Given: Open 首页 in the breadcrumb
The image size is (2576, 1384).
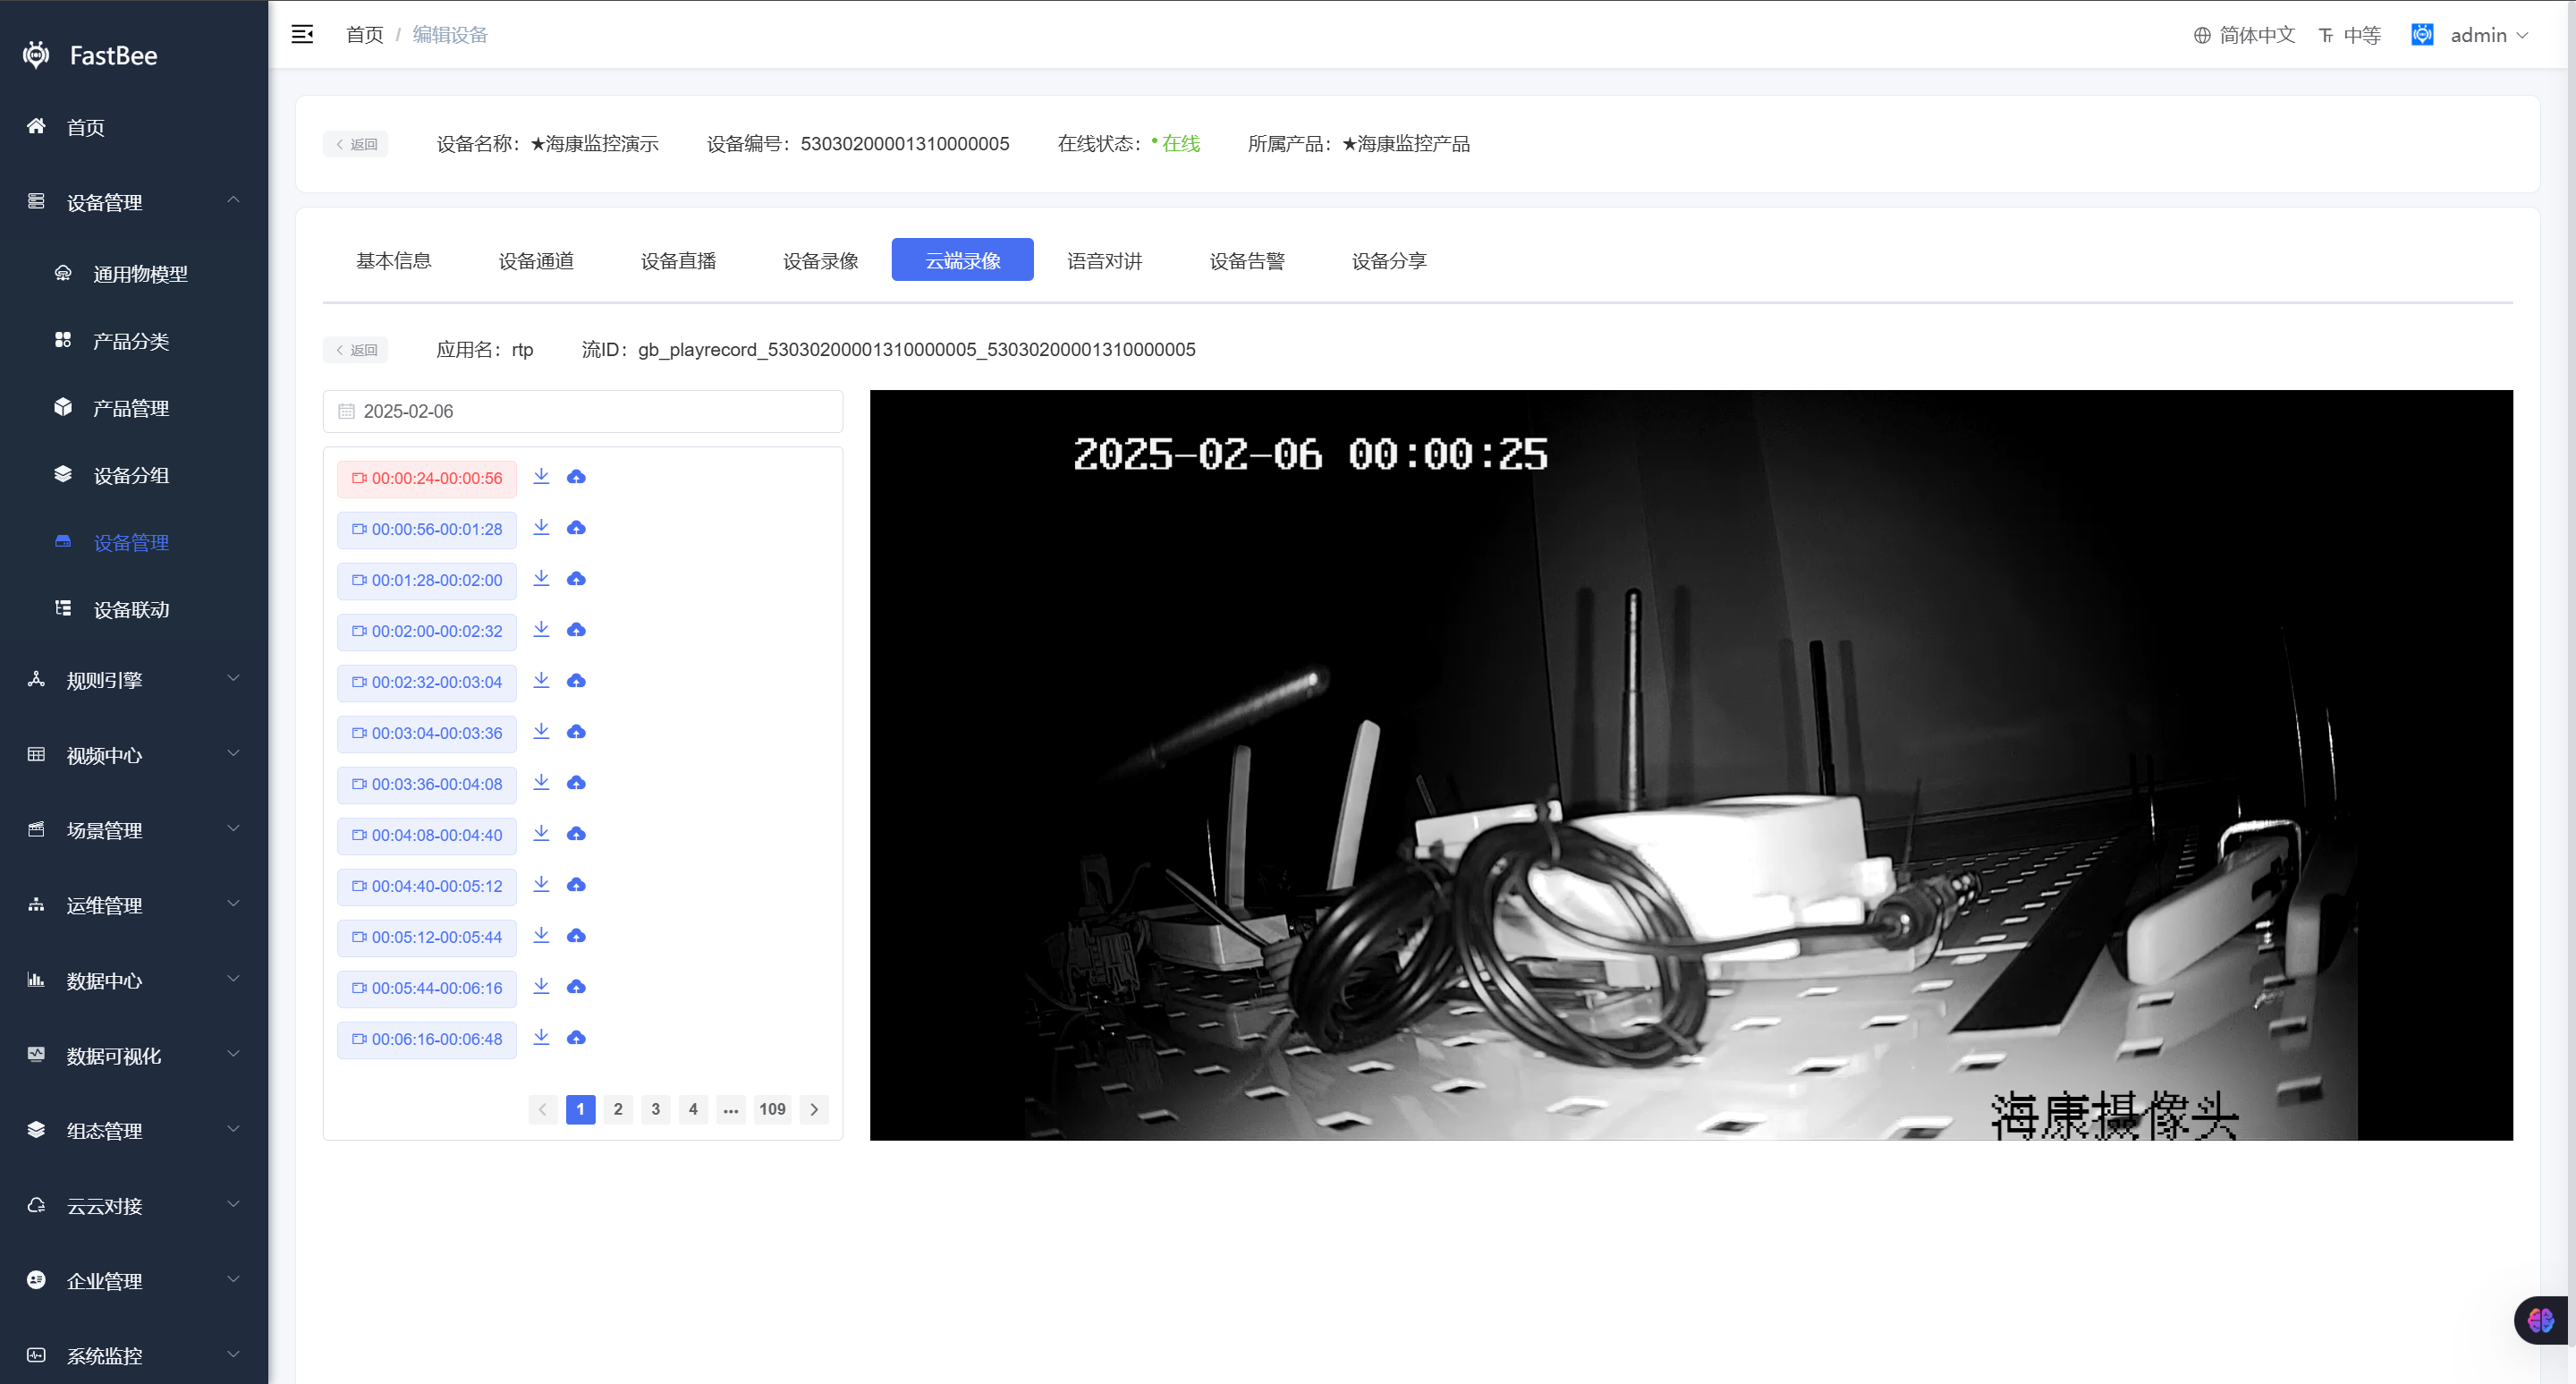Looking at the screenshot, I should pos(364,35).
